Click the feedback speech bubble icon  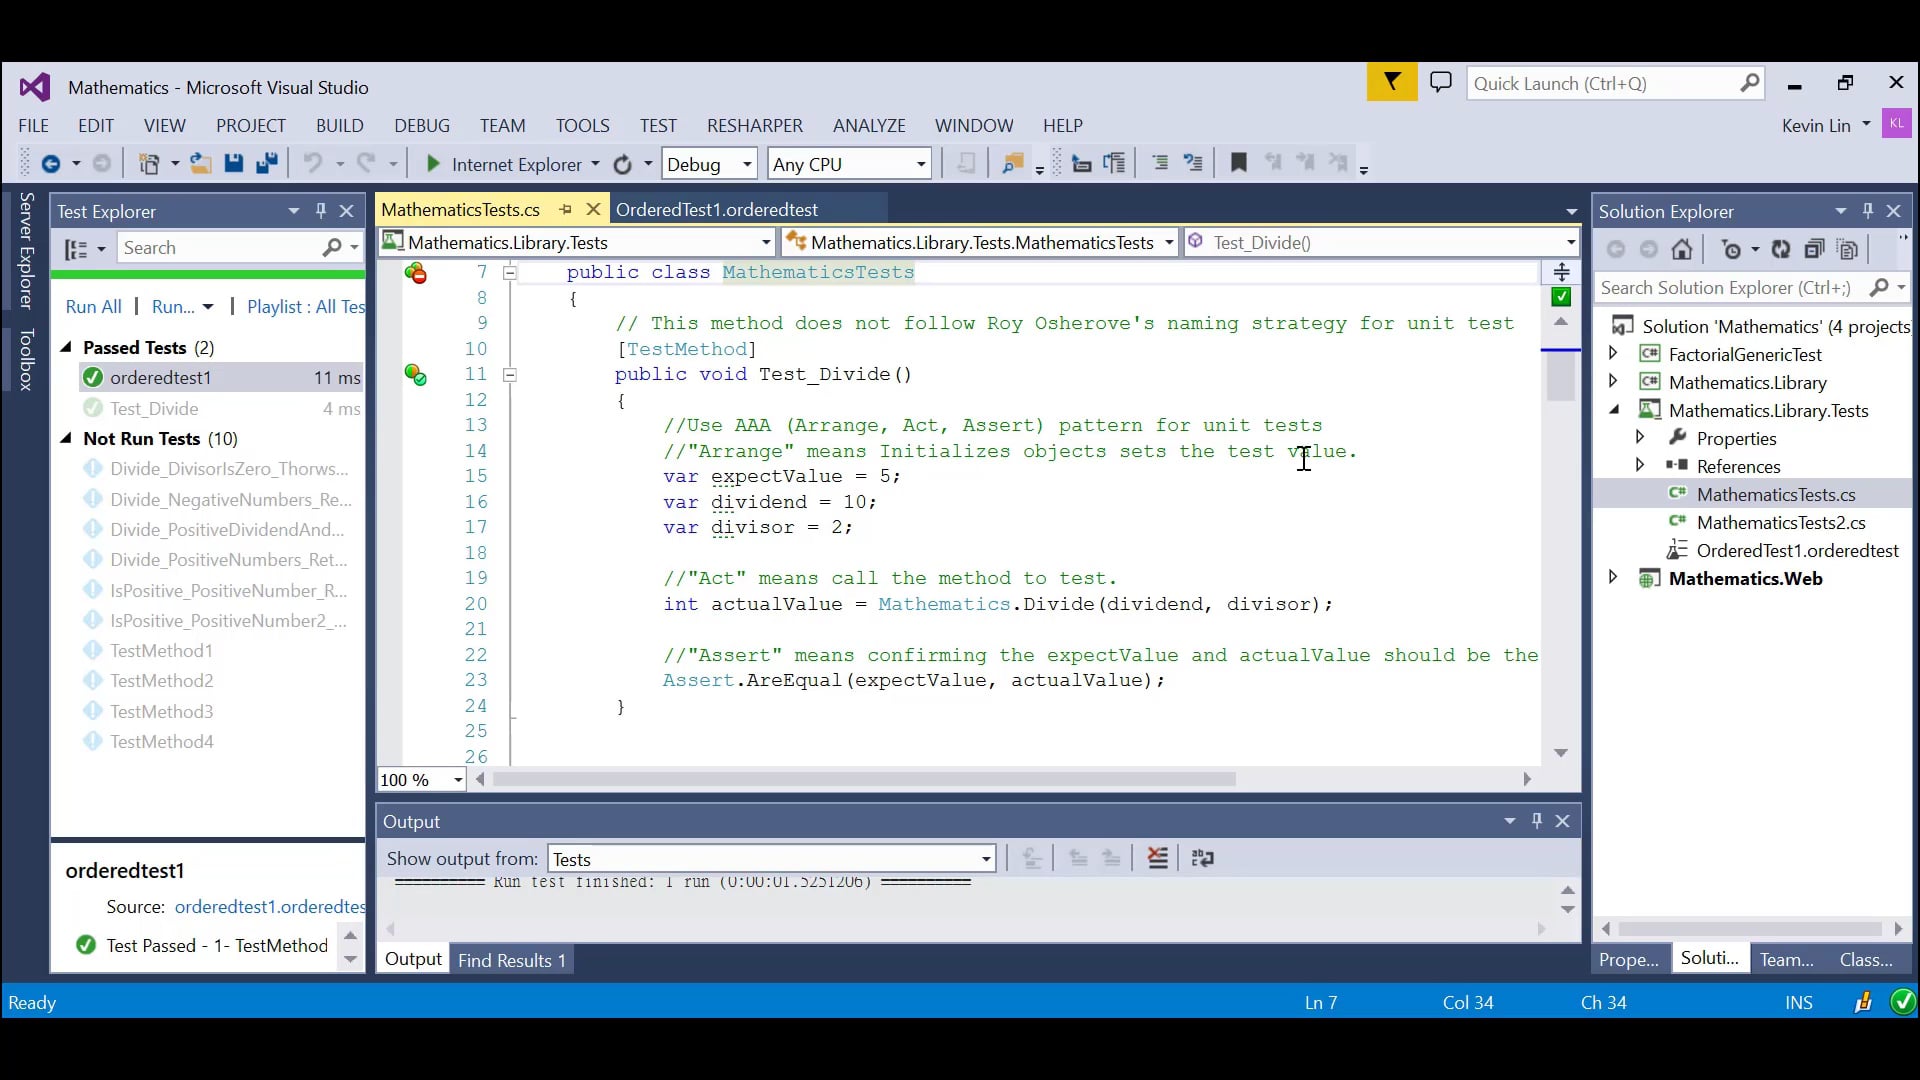pos(1440,83)
